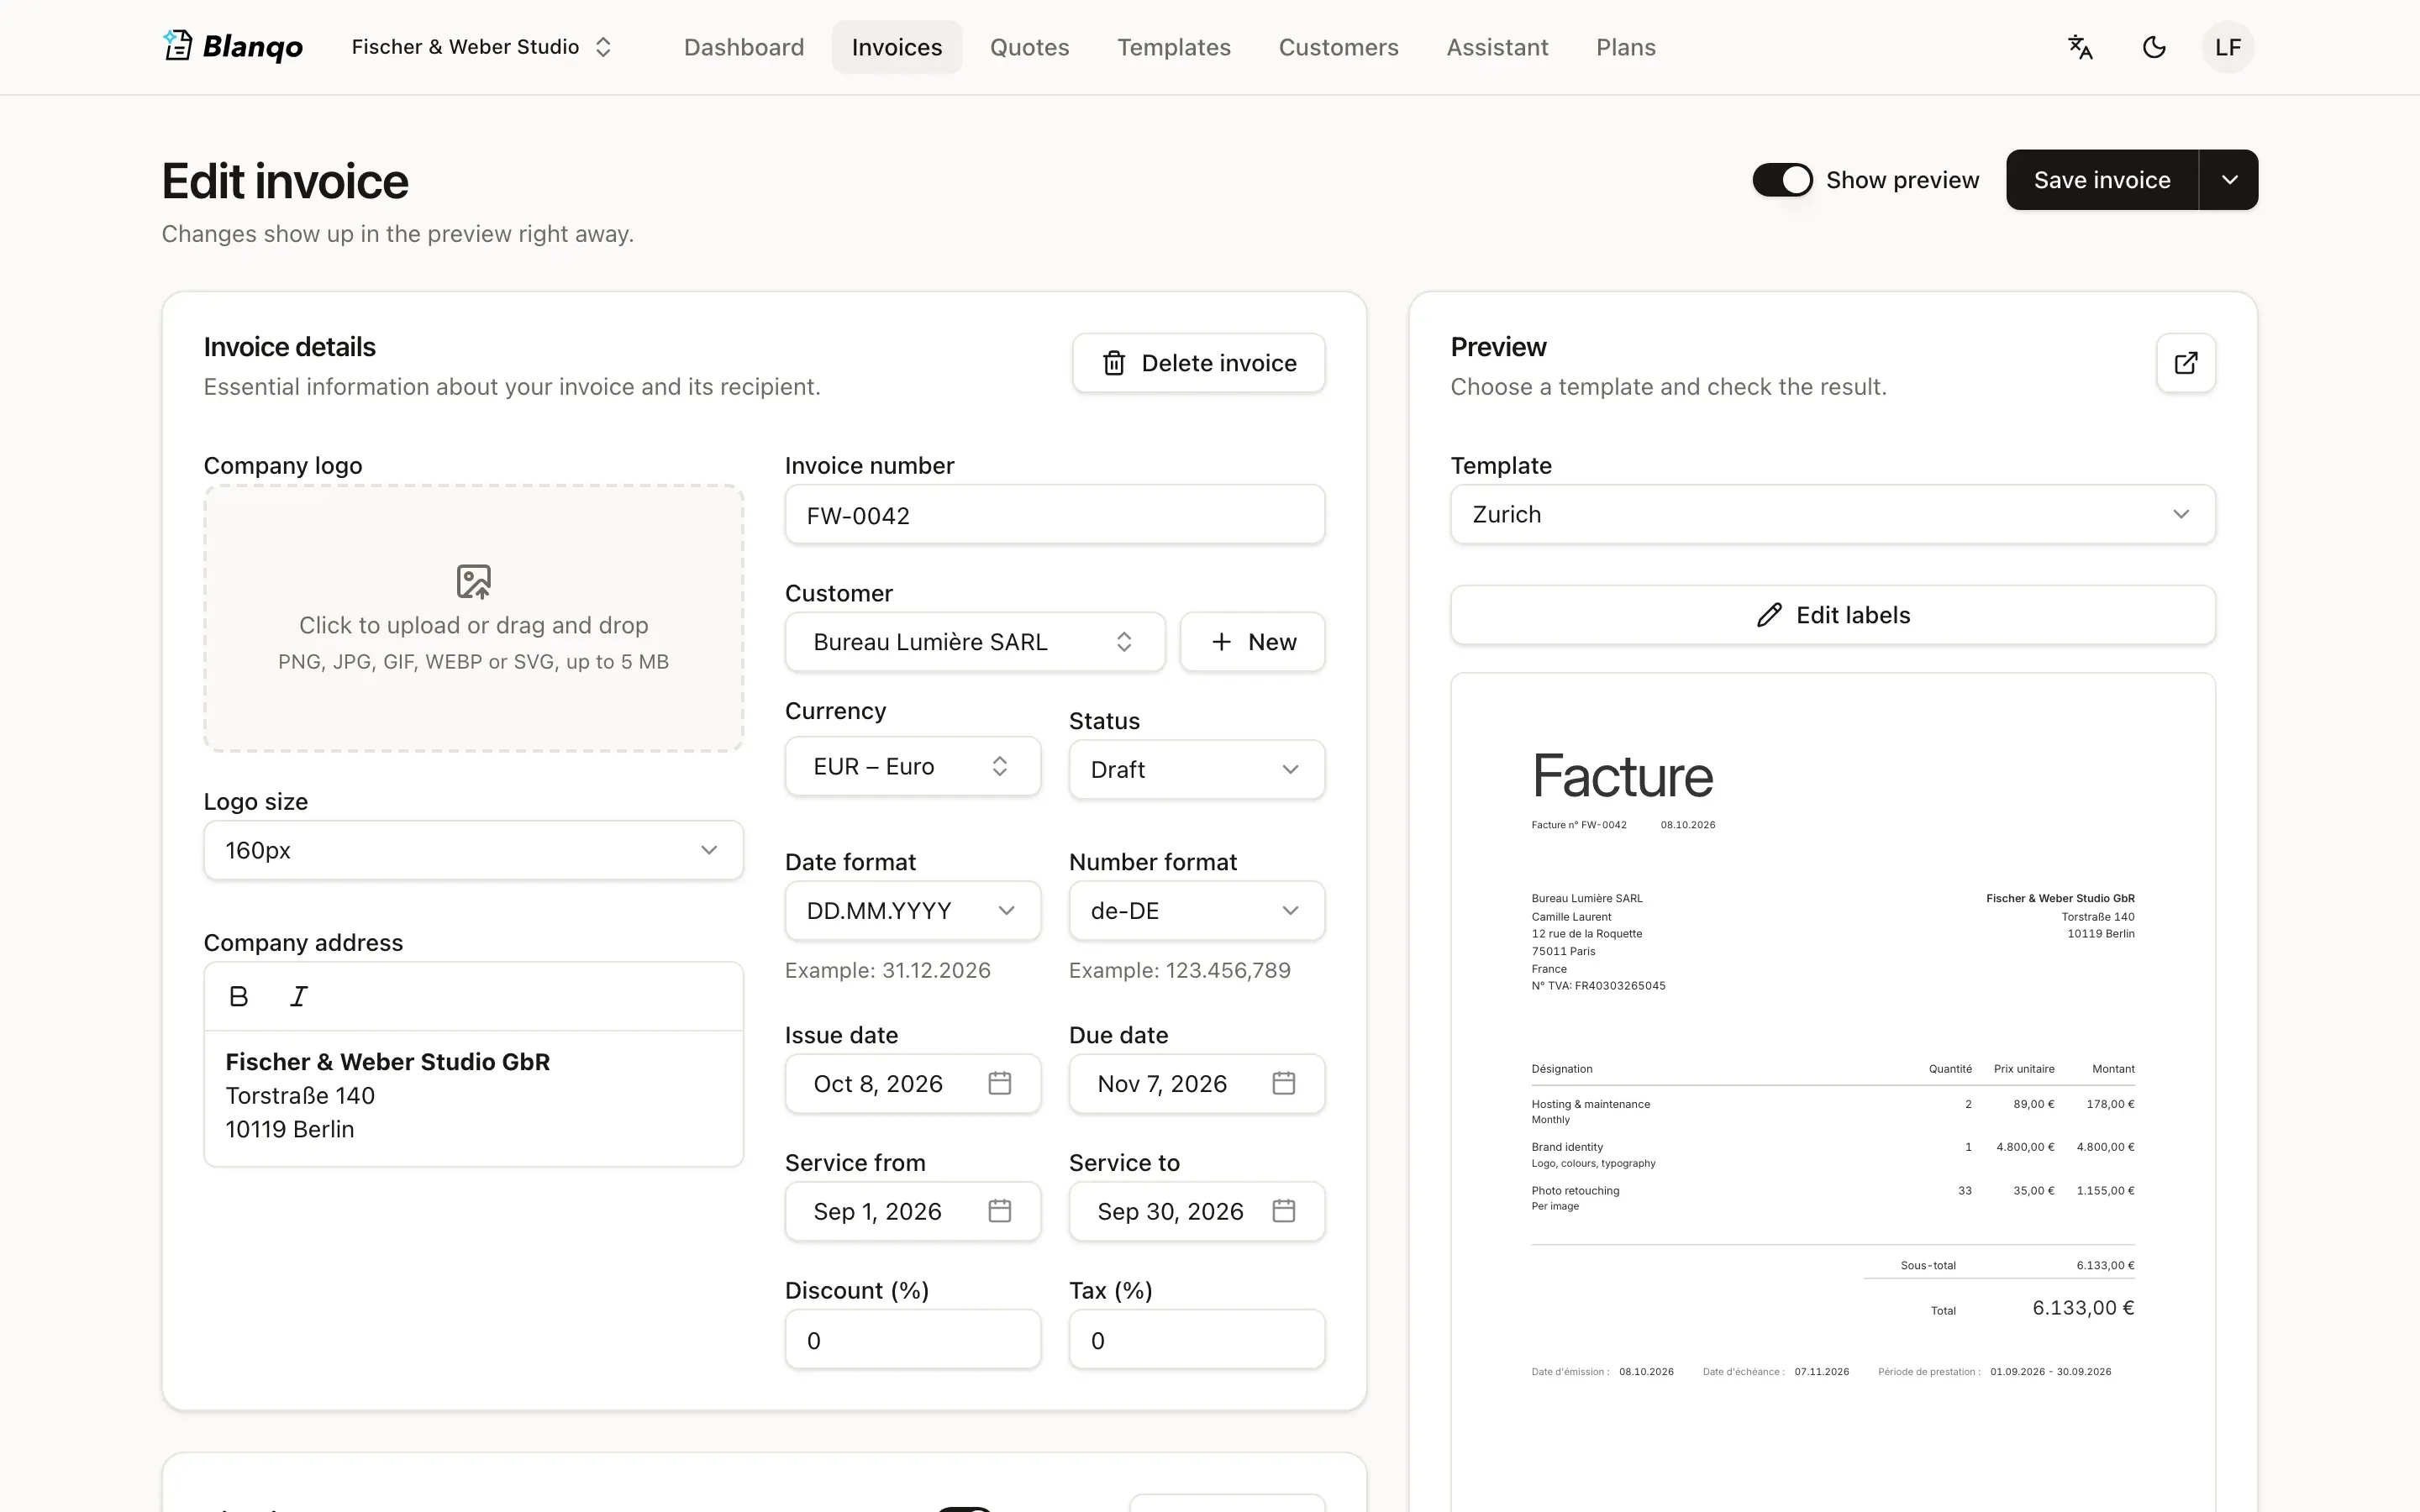Open the Assistant tab

pos(1497,47)
